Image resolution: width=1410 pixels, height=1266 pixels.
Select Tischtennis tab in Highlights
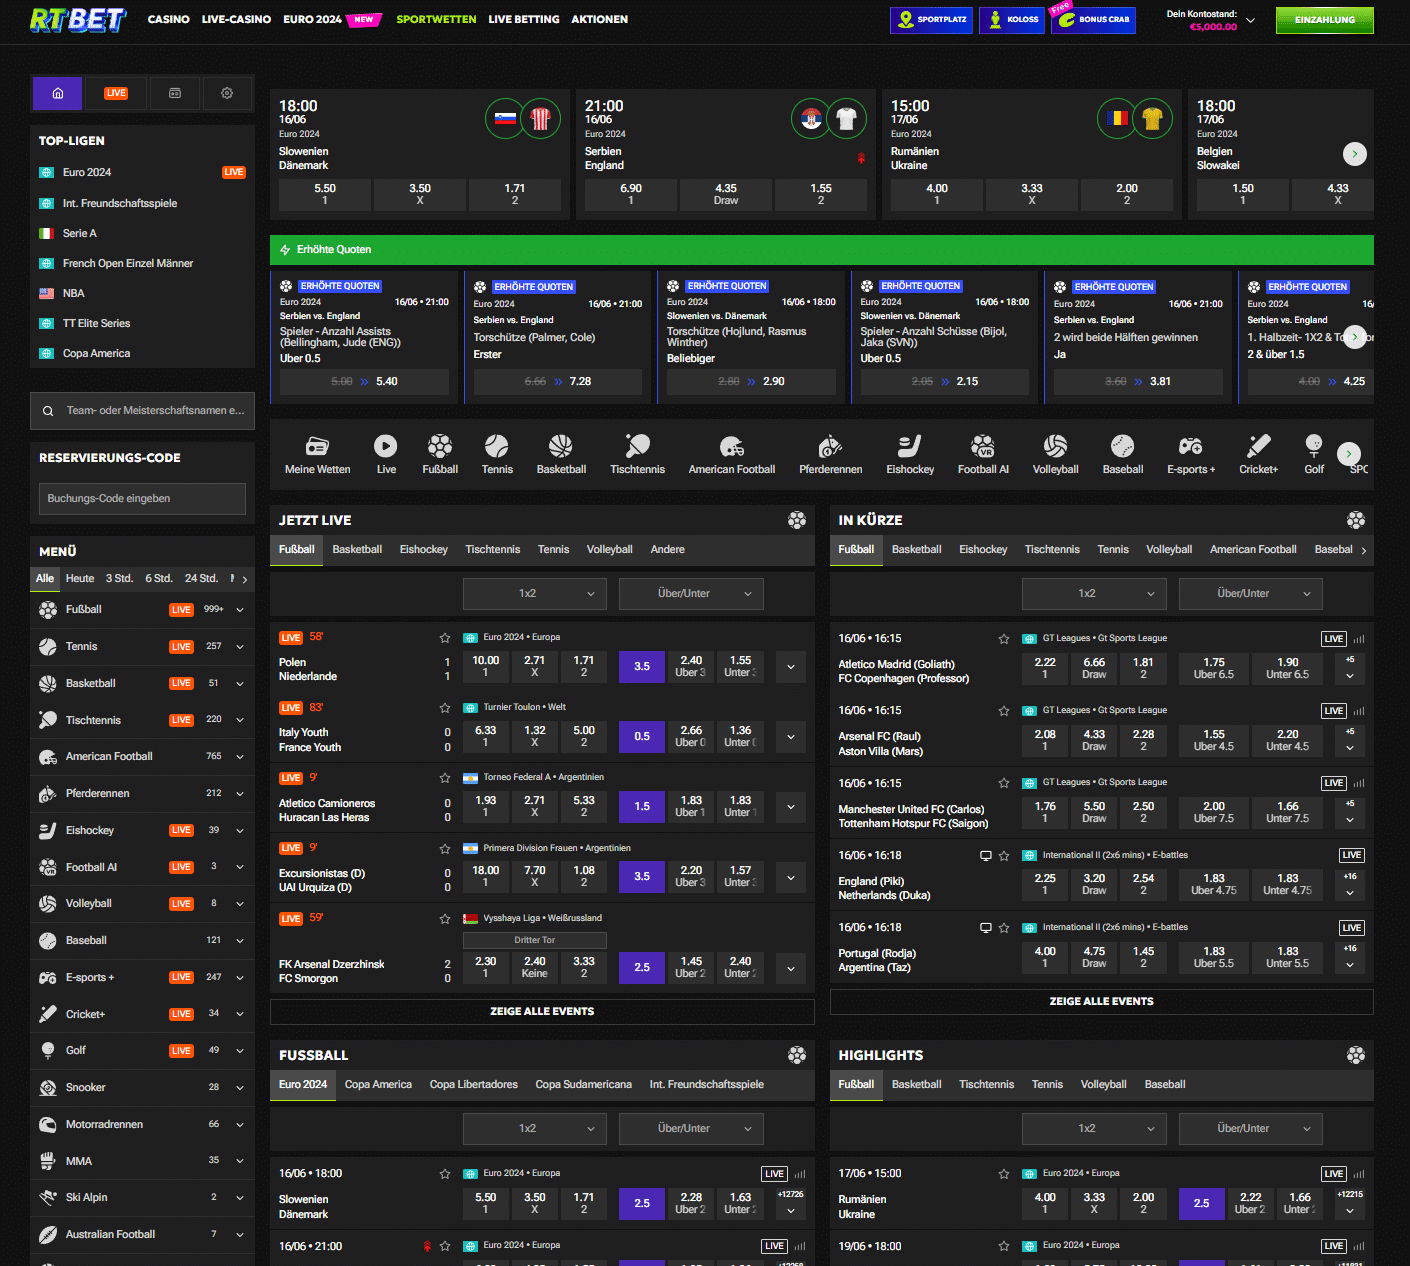pyautogui.click(x=986, y=1085)
